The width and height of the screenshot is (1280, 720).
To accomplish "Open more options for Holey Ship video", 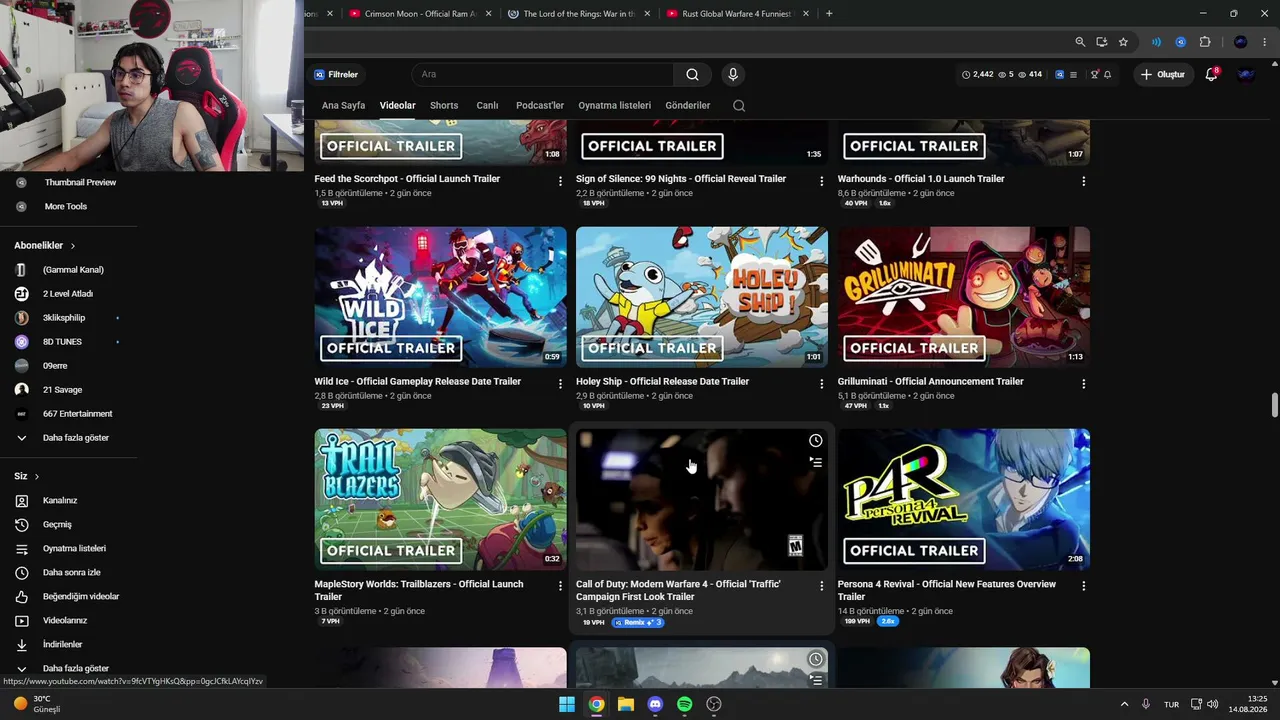I will click(x=822, y=384).
